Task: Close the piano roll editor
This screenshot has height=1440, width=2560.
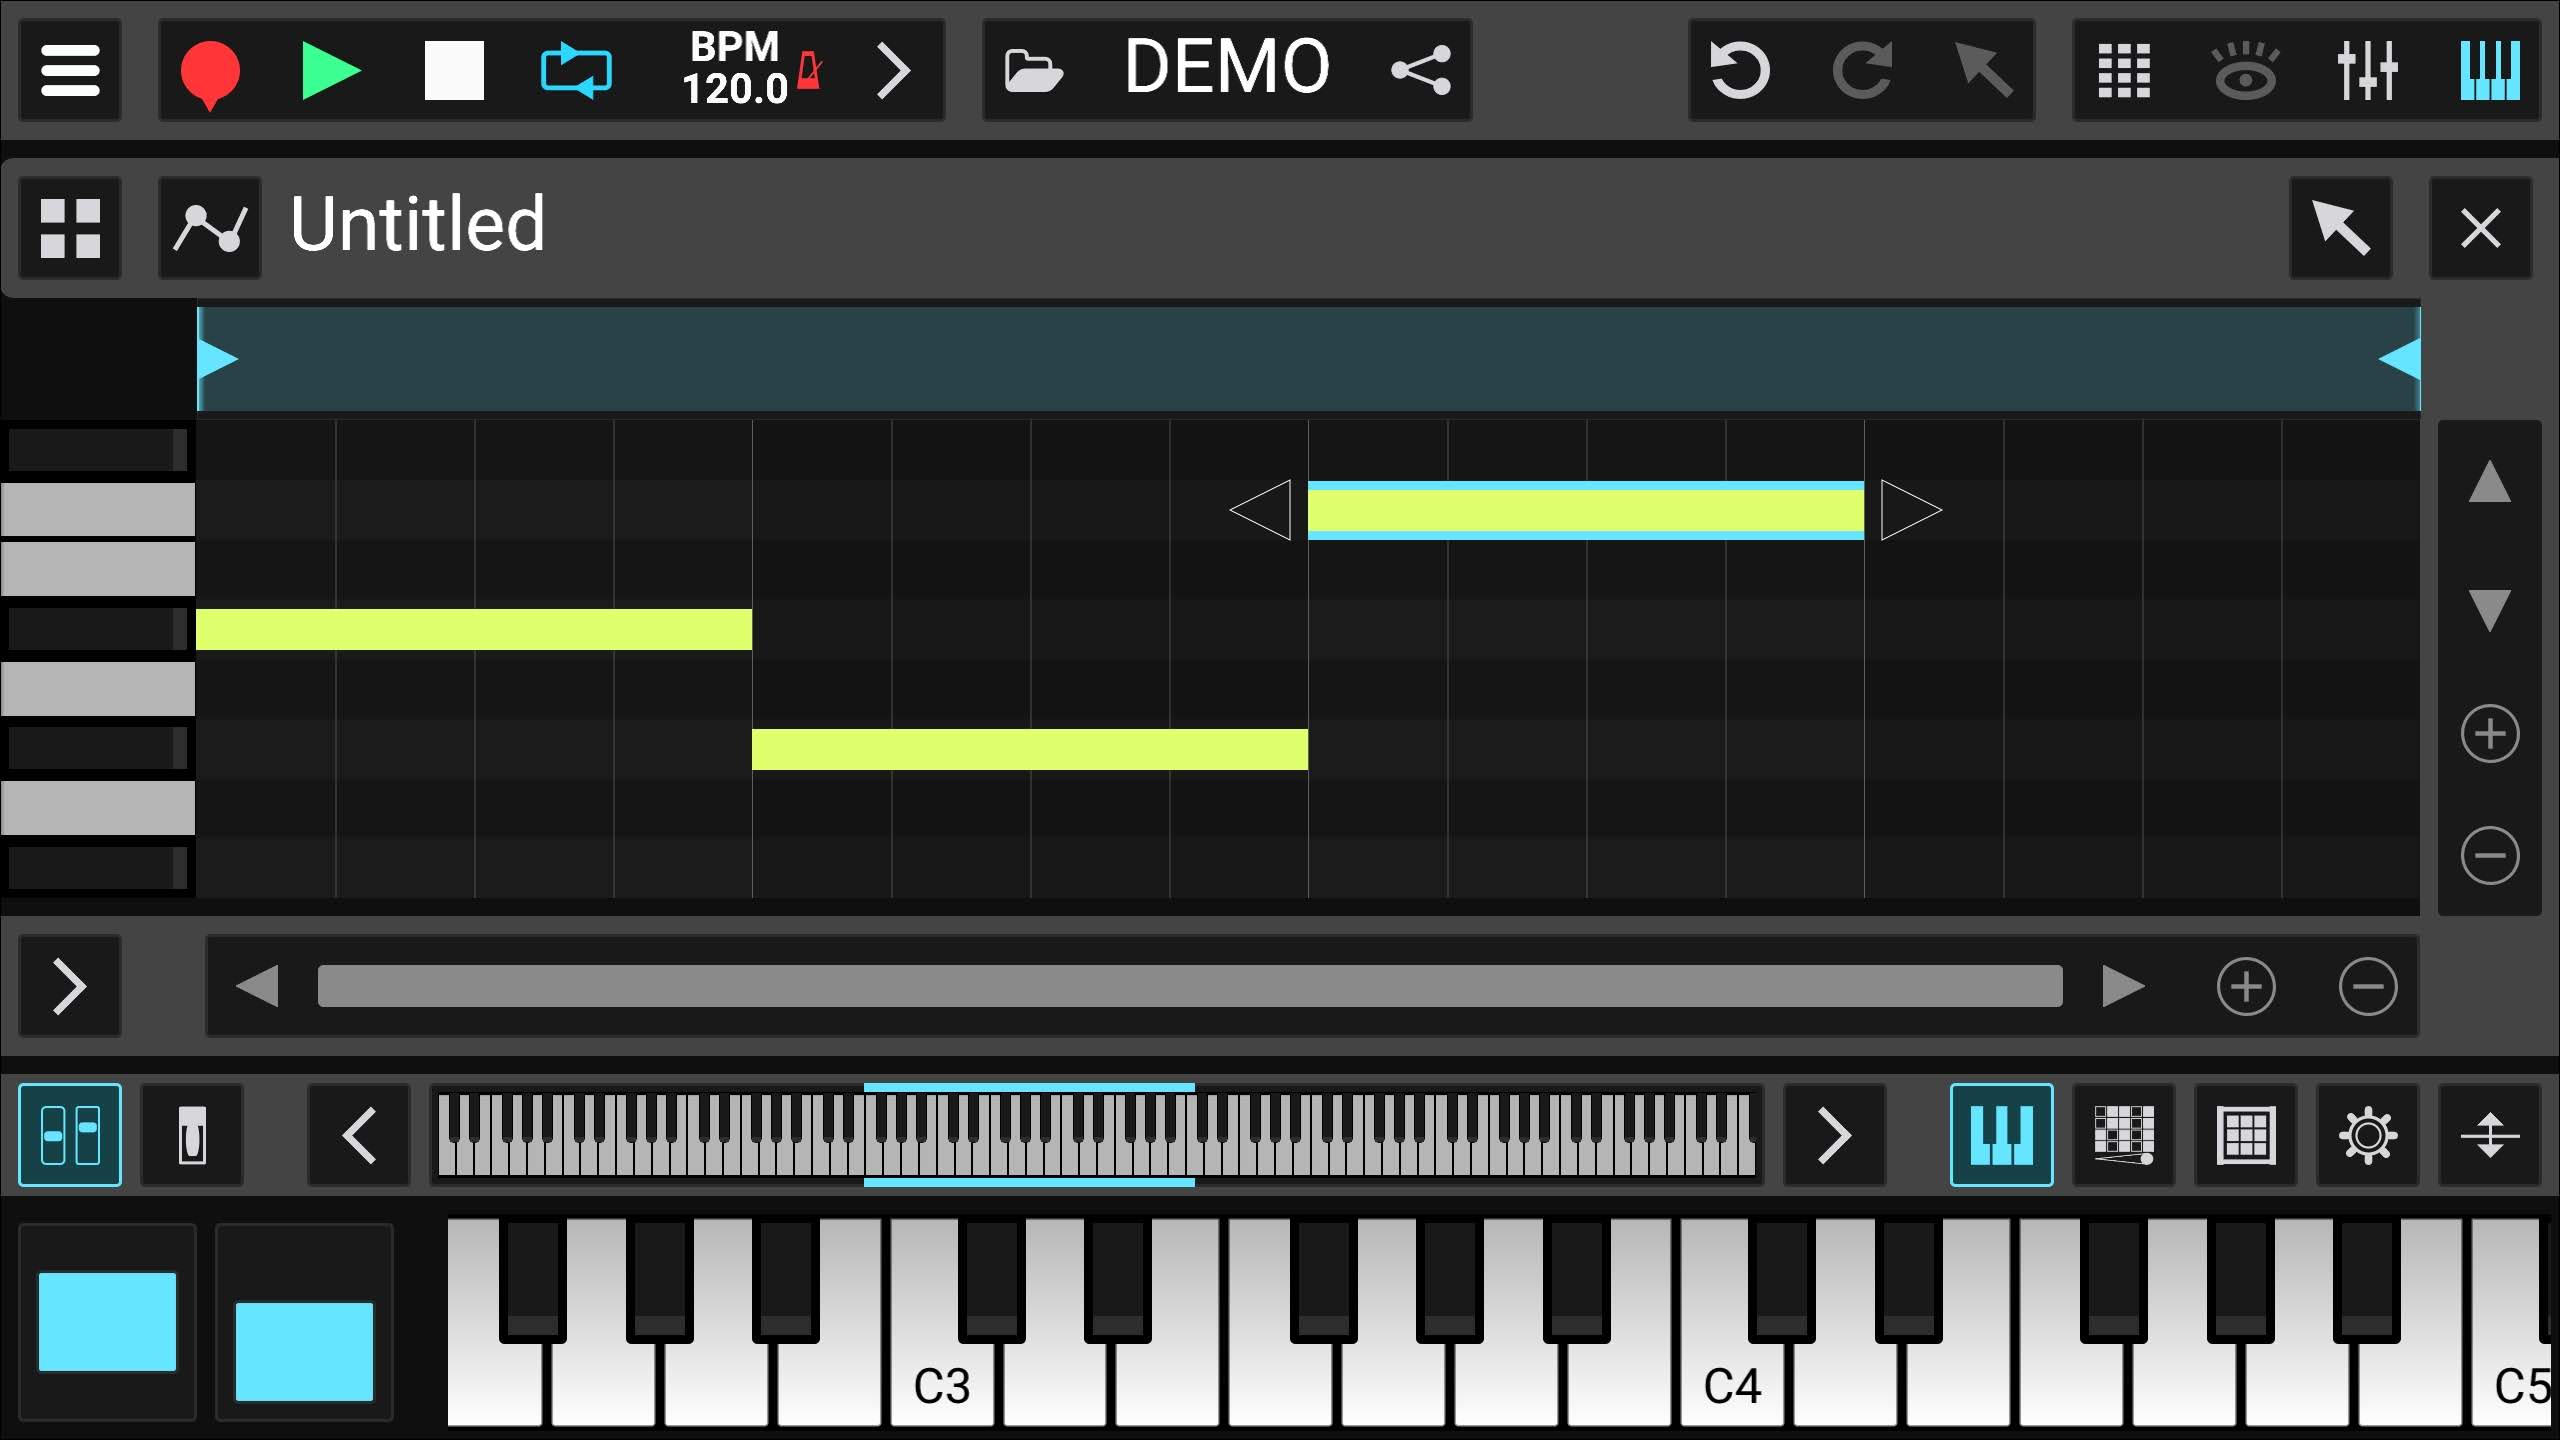Action: tap(2481, 228)
